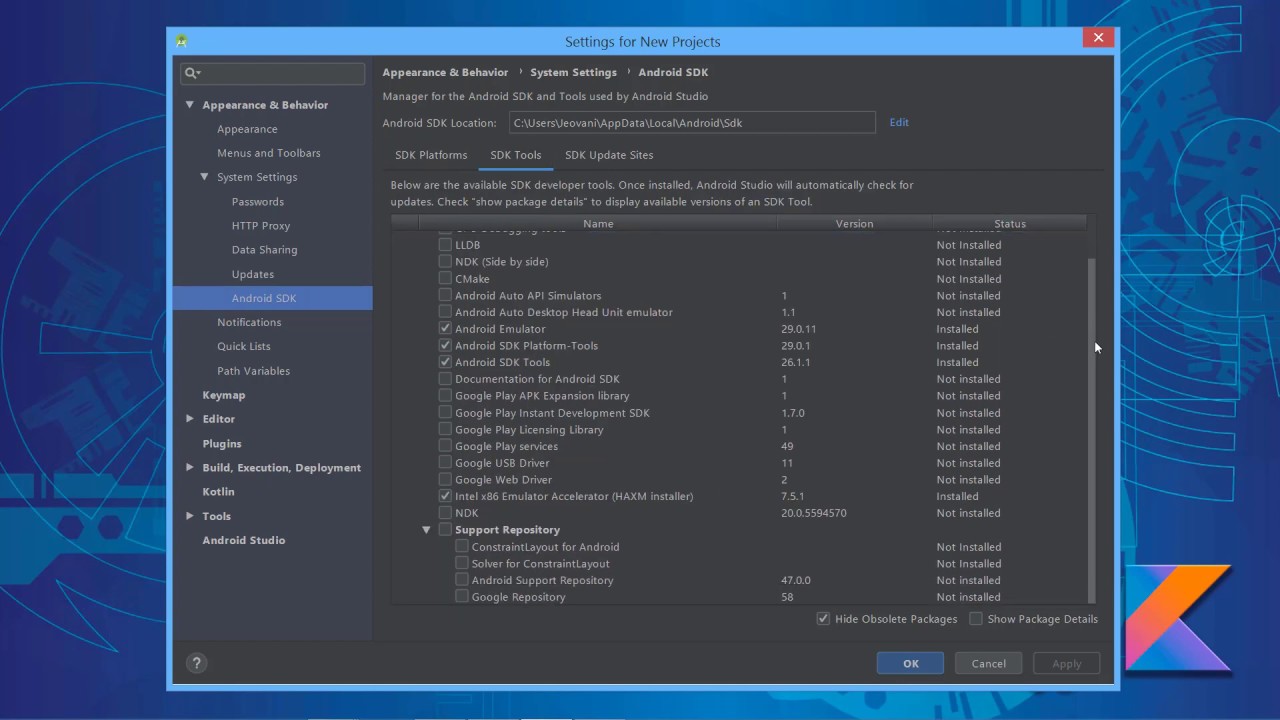Click the Edit link for SDK location
The image size is (1280, 720).
pyautogui.click(x=899, y=122)
